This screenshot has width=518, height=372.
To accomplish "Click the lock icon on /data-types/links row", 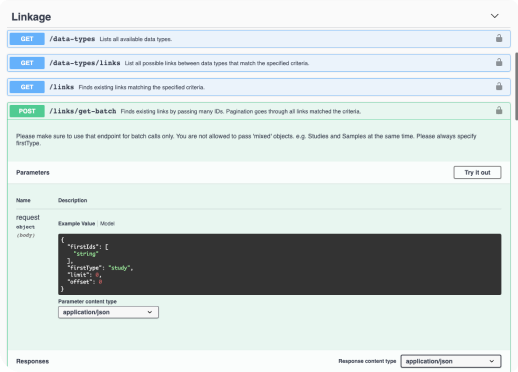I will [x=499, y=62].
